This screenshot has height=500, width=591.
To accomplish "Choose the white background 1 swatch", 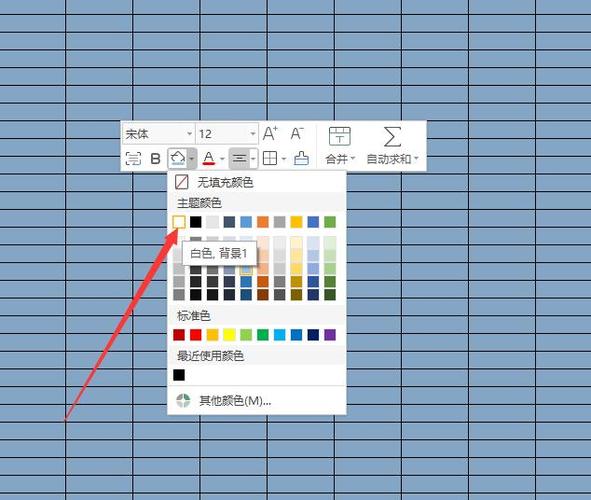I will point(179,222).
